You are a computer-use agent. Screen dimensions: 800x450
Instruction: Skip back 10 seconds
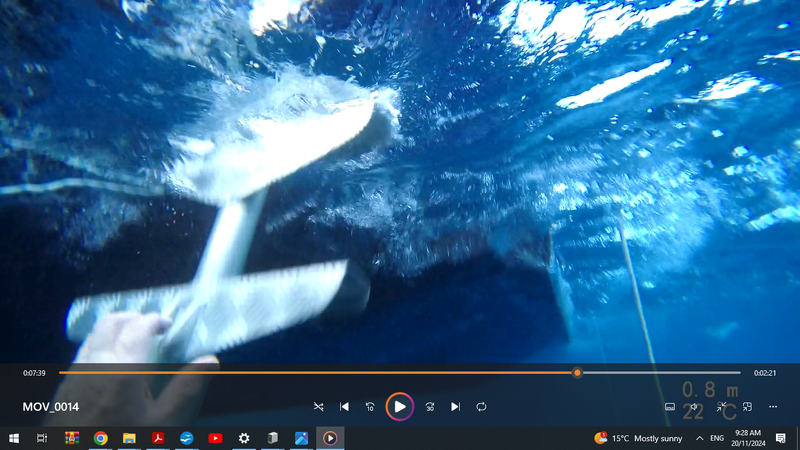pyautogui.click(x=370, y=407)
